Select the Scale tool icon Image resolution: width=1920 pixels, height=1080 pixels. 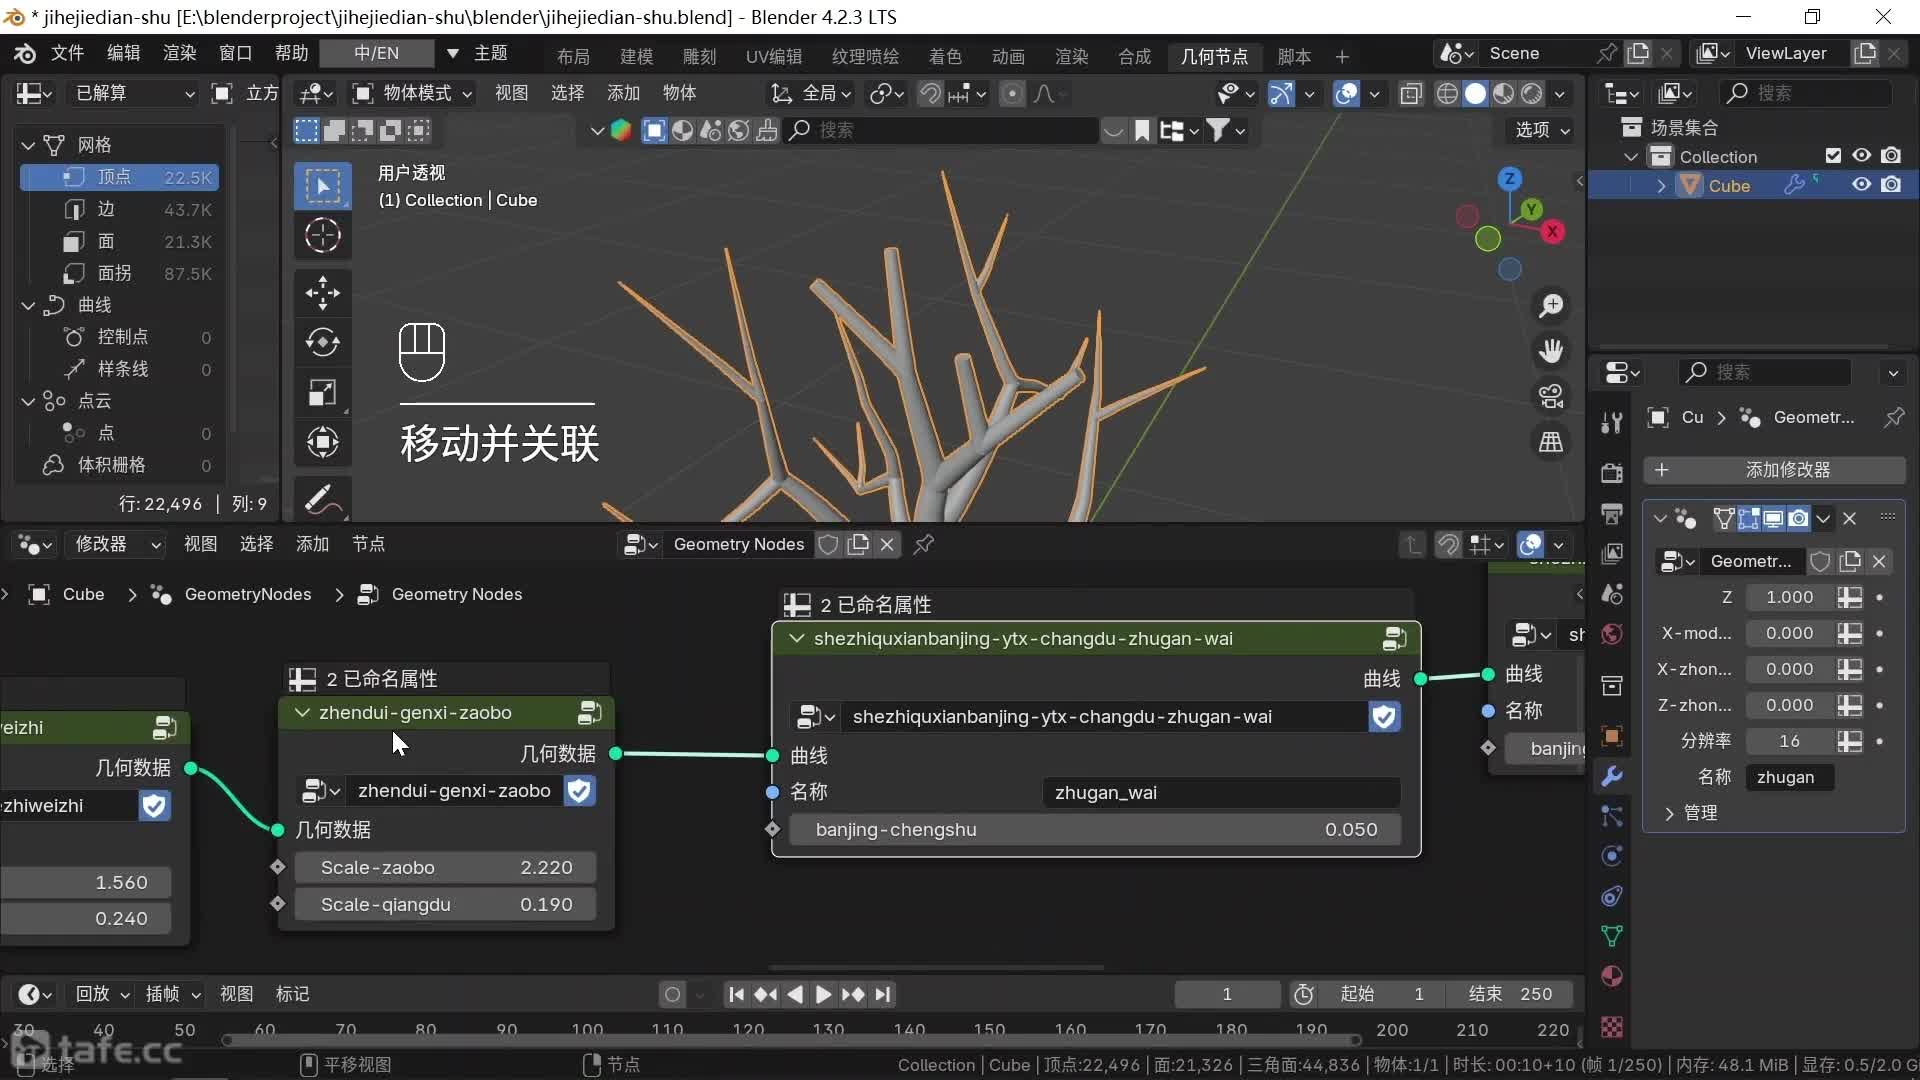pos(322,393)
